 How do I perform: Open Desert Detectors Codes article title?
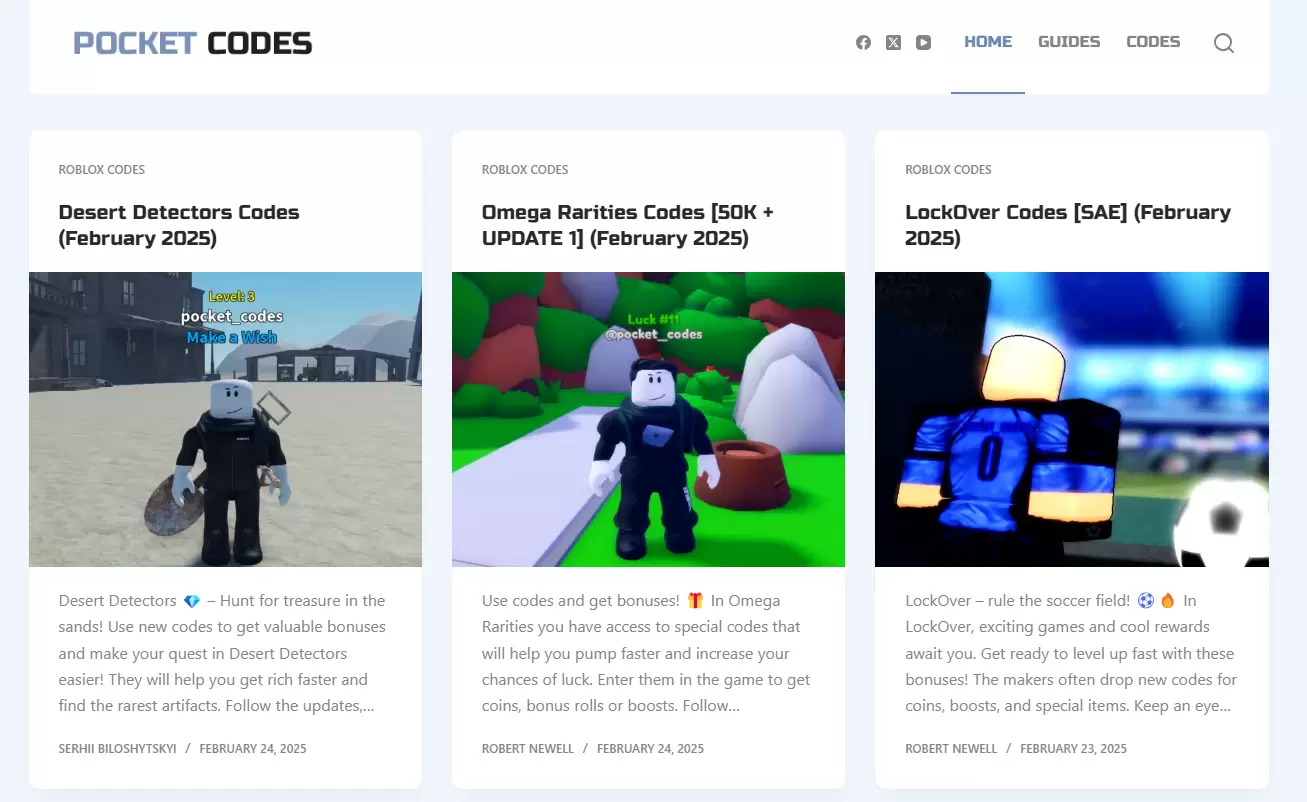179,225
